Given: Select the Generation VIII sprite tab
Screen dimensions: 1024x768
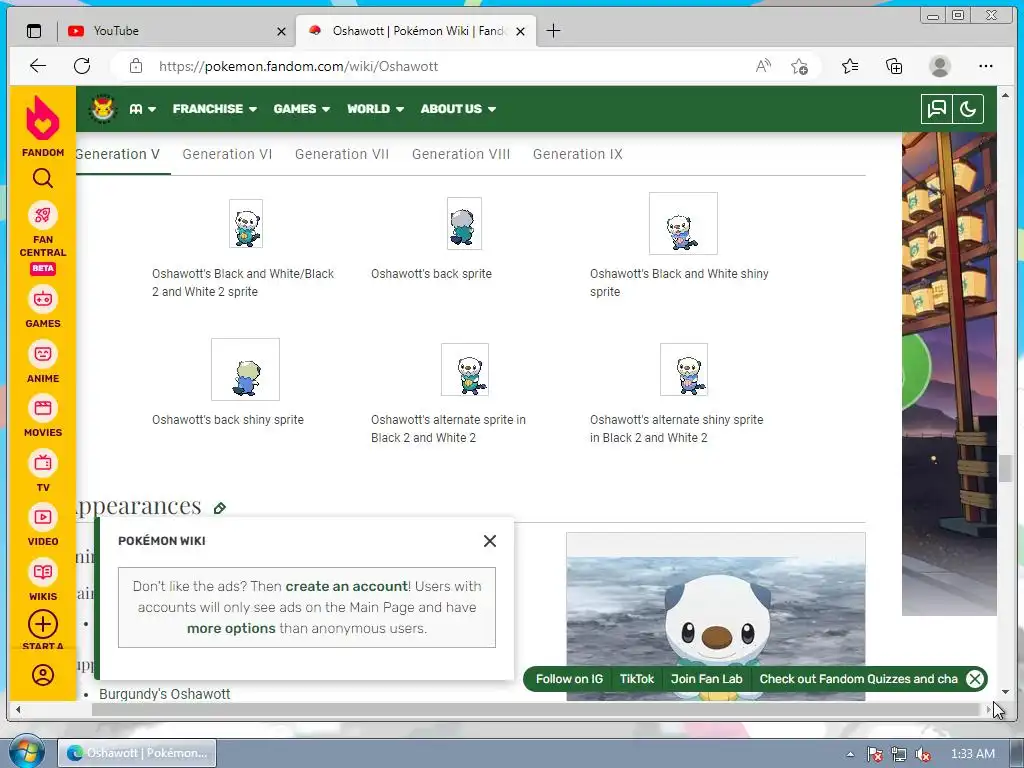Looking at the screenshot, I should tap(461, 154).
